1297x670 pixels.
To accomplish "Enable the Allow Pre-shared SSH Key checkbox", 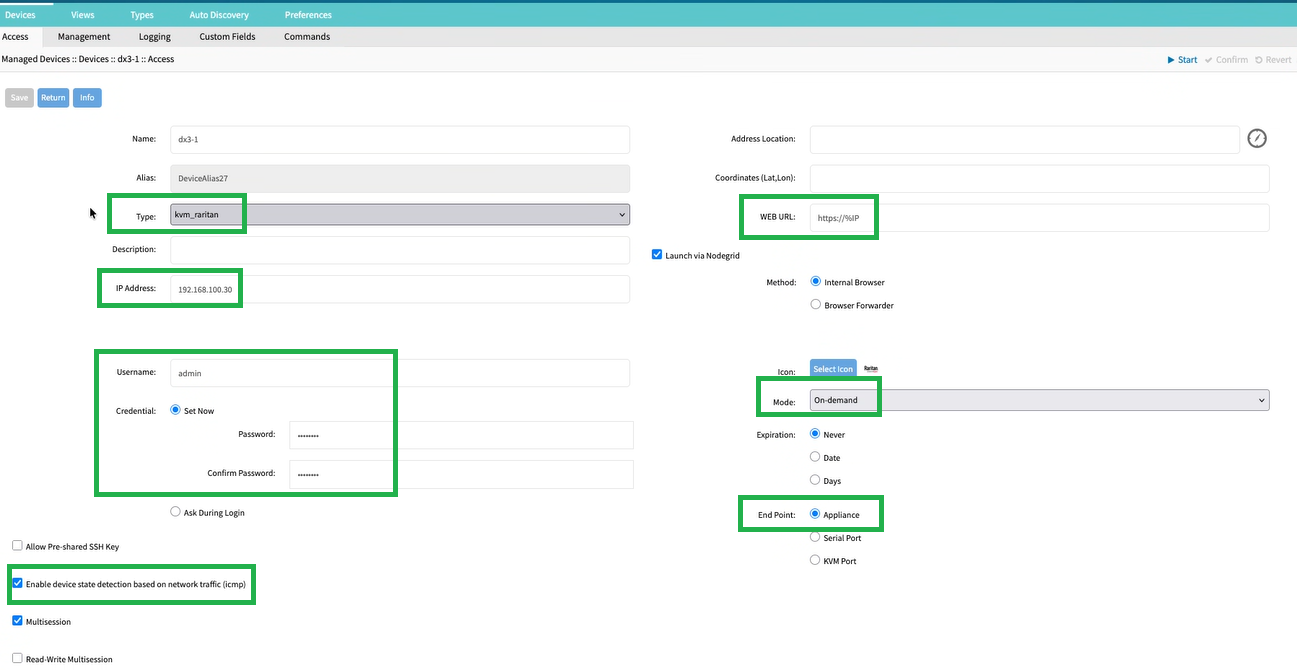I will pyautogui.click(x=17, y=546).
